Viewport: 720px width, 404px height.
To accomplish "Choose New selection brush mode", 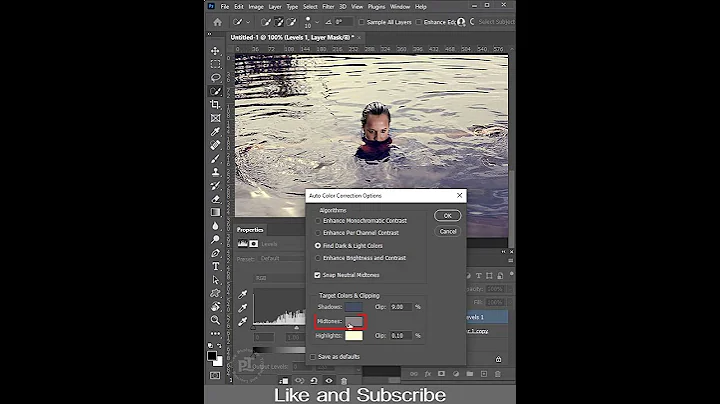I will point(266,22).
